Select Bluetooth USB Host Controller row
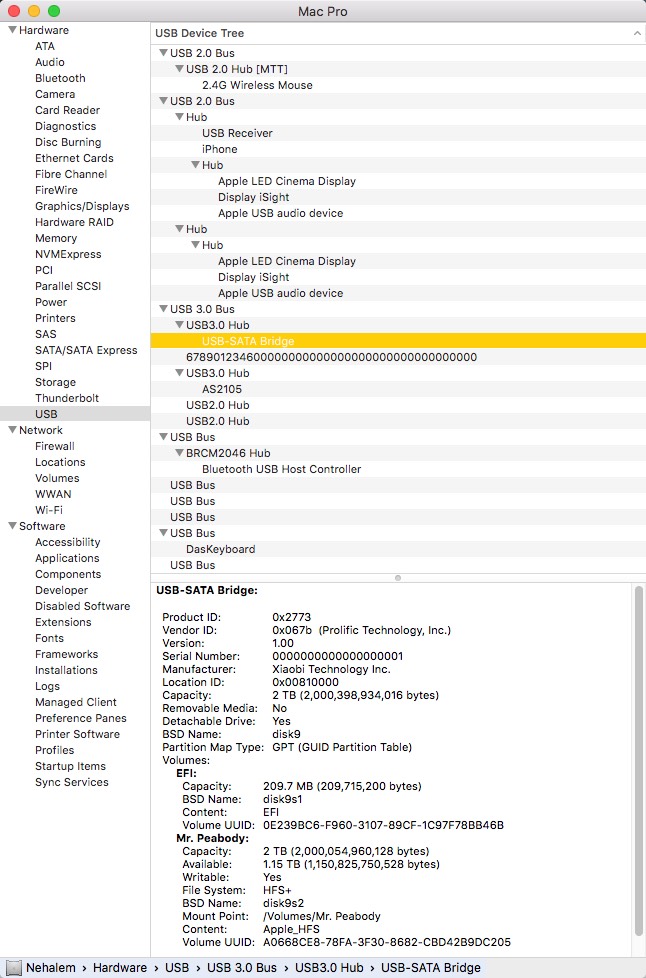 click(x=398, y=469)
